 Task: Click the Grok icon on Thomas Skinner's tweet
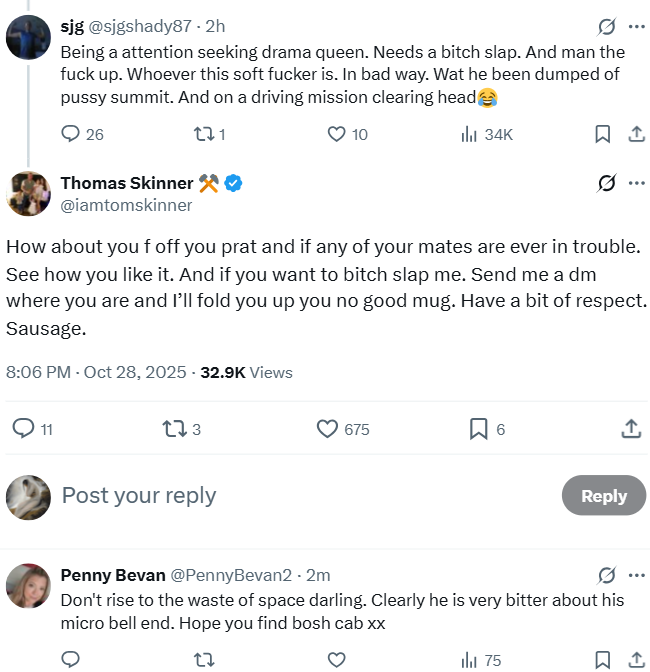[x=607, y=183]
